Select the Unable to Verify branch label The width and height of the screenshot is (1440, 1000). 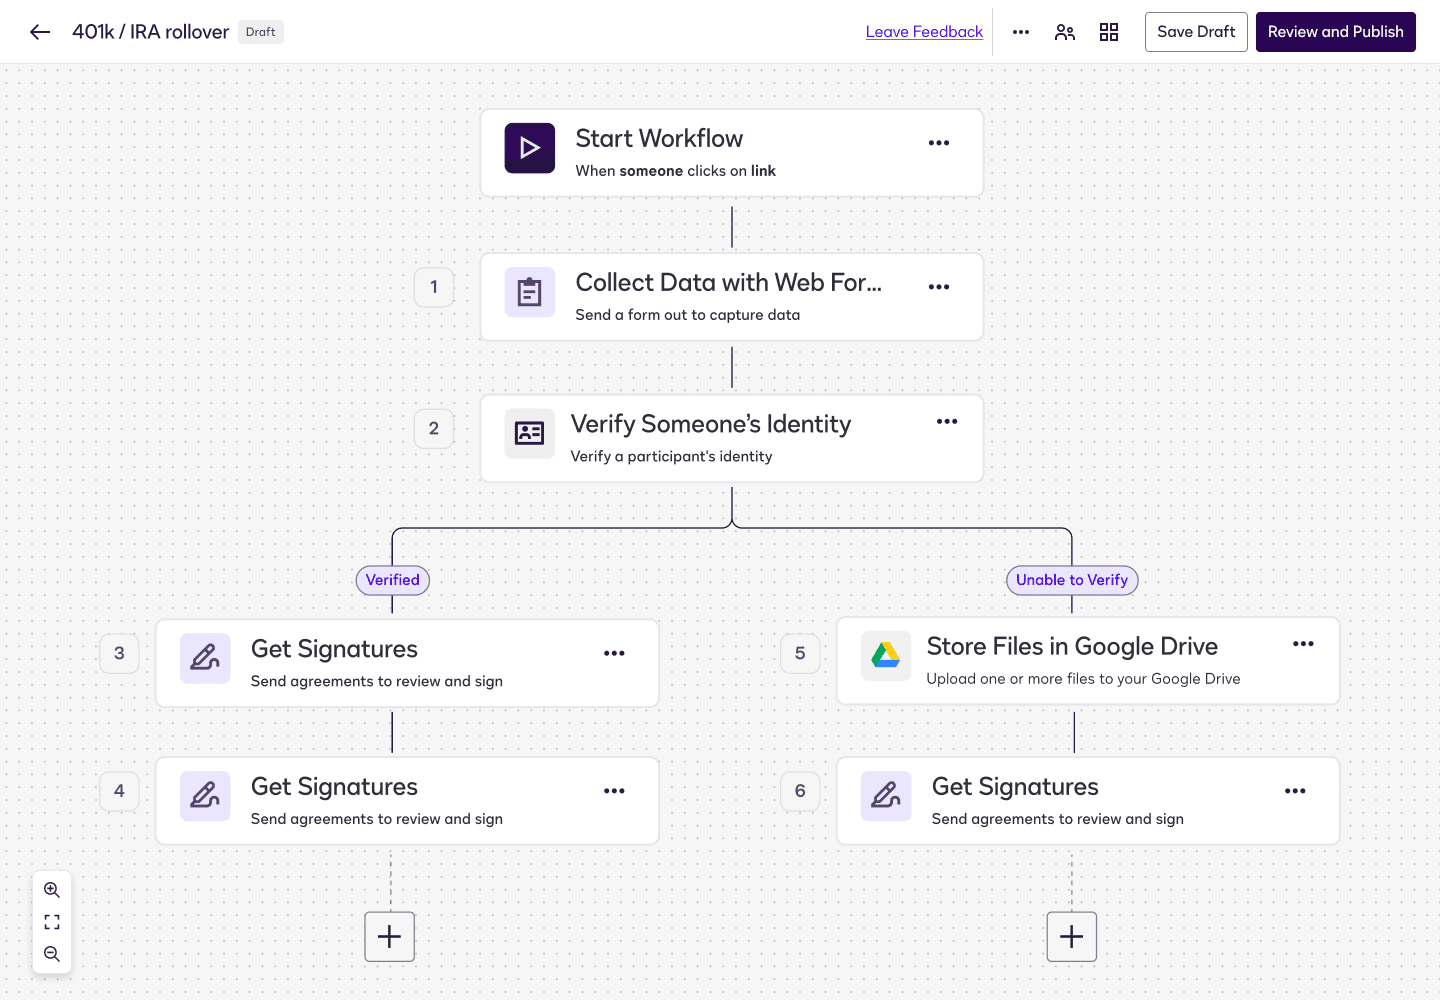tap(1072, 580)
